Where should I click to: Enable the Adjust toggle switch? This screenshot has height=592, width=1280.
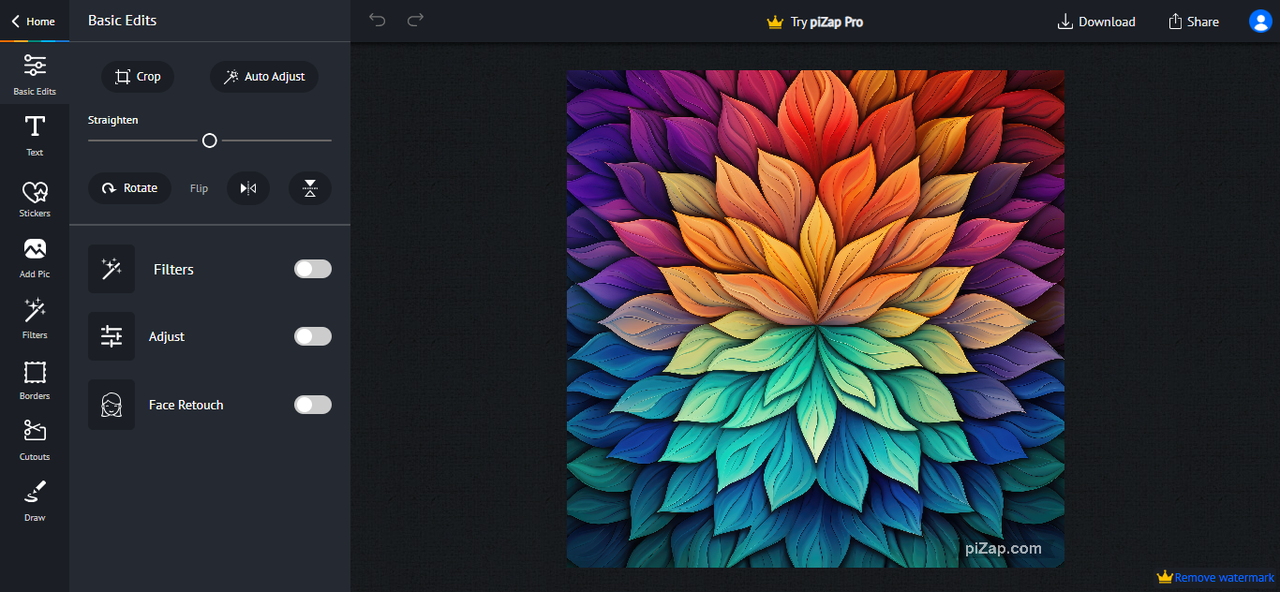pyautogui.click(x=312, y=337)
